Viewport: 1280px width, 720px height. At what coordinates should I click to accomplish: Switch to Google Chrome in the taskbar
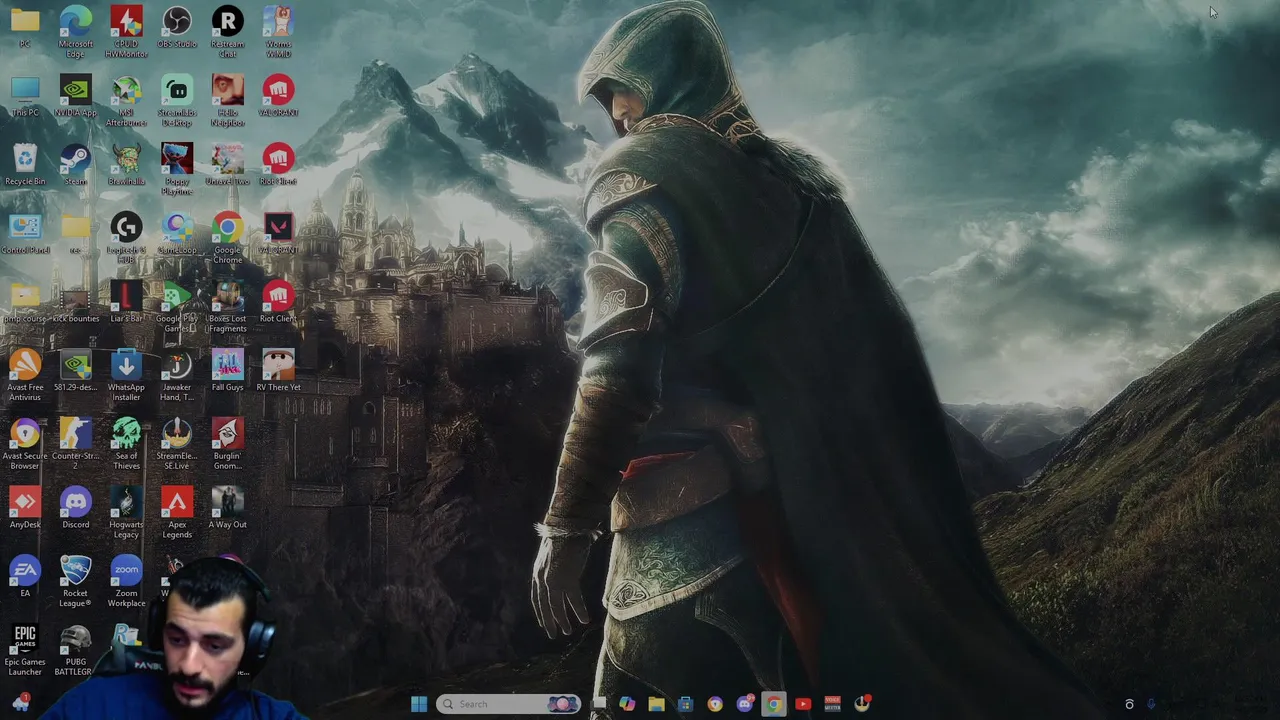[x=773, y=704]
